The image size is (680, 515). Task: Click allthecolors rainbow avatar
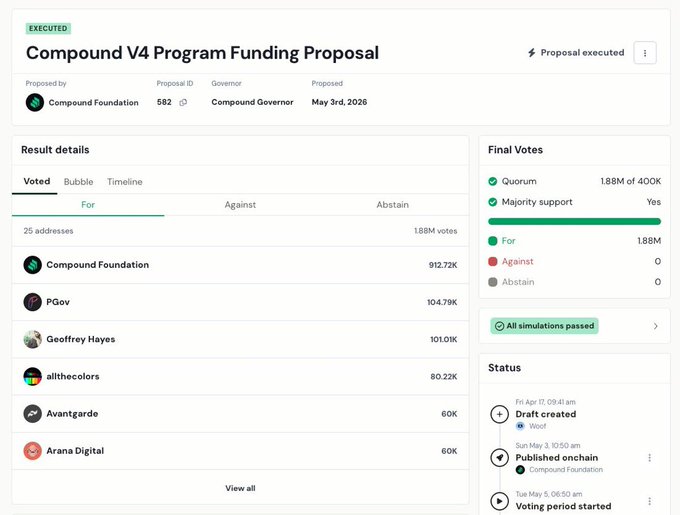33,377
